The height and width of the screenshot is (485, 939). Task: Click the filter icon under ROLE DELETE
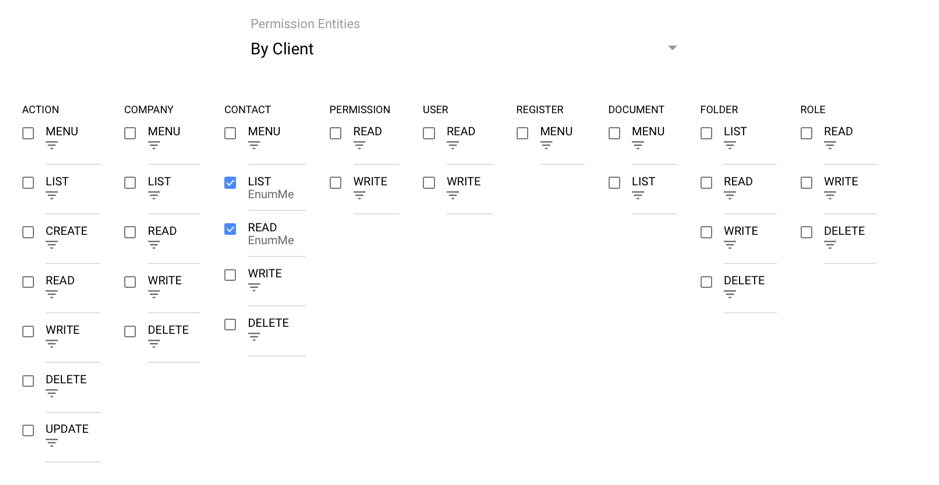click(829, 245)
